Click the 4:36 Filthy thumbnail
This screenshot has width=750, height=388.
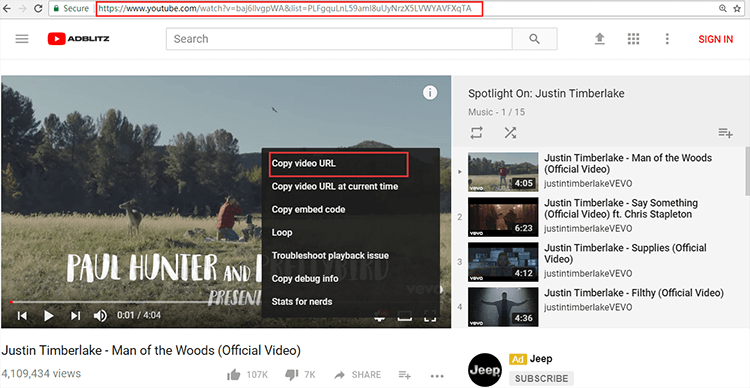(503, 307)
